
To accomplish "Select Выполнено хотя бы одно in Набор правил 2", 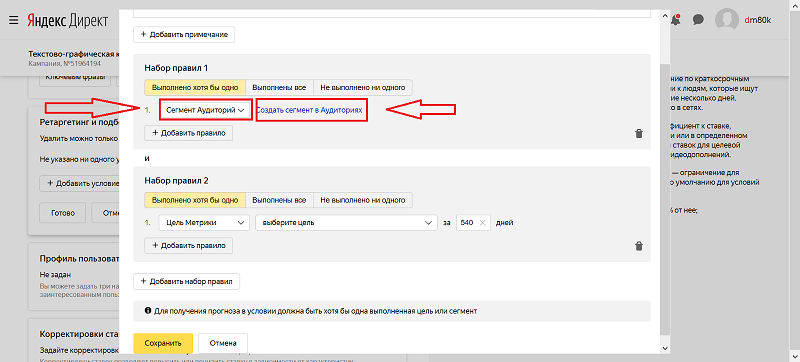I will 195,200.
